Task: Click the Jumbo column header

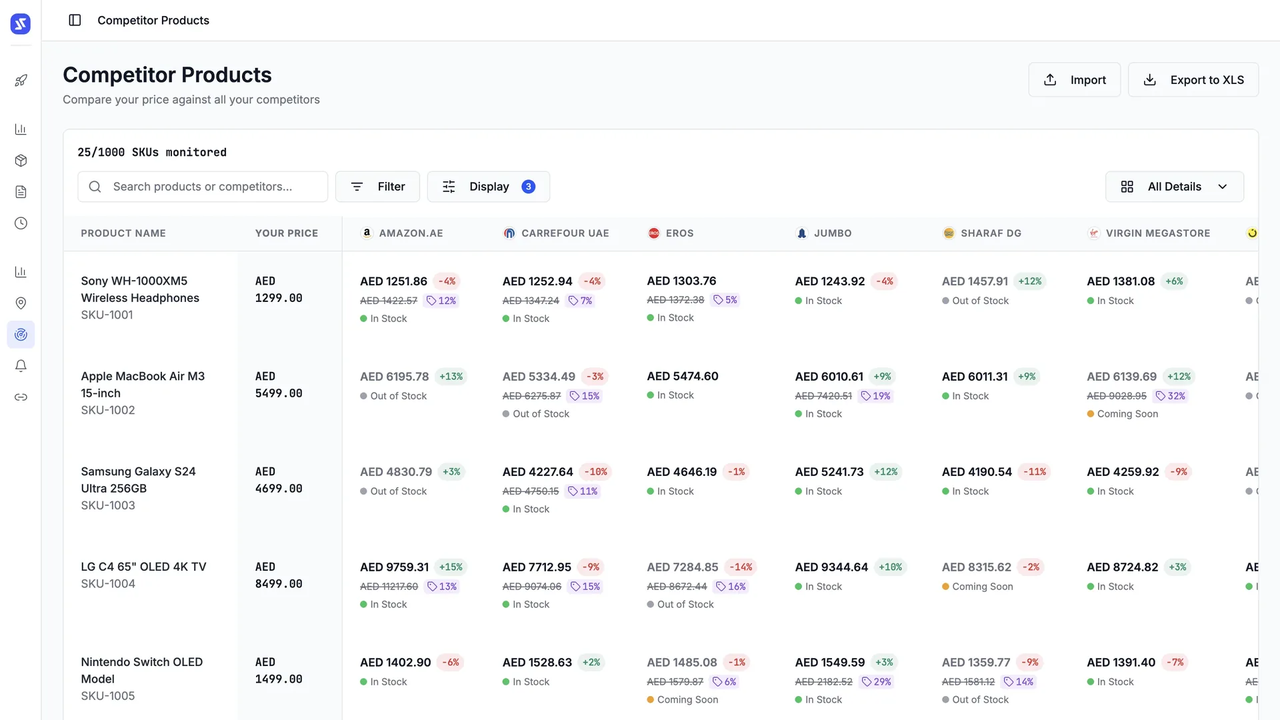Action: (824, 233)
